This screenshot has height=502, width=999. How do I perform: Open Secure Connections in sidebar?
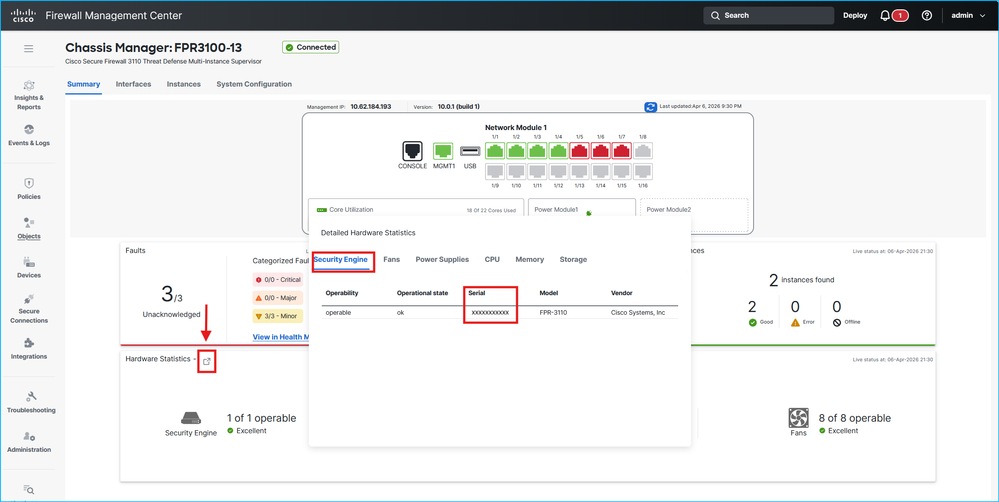pyautogui.click(x=29, y=308)
